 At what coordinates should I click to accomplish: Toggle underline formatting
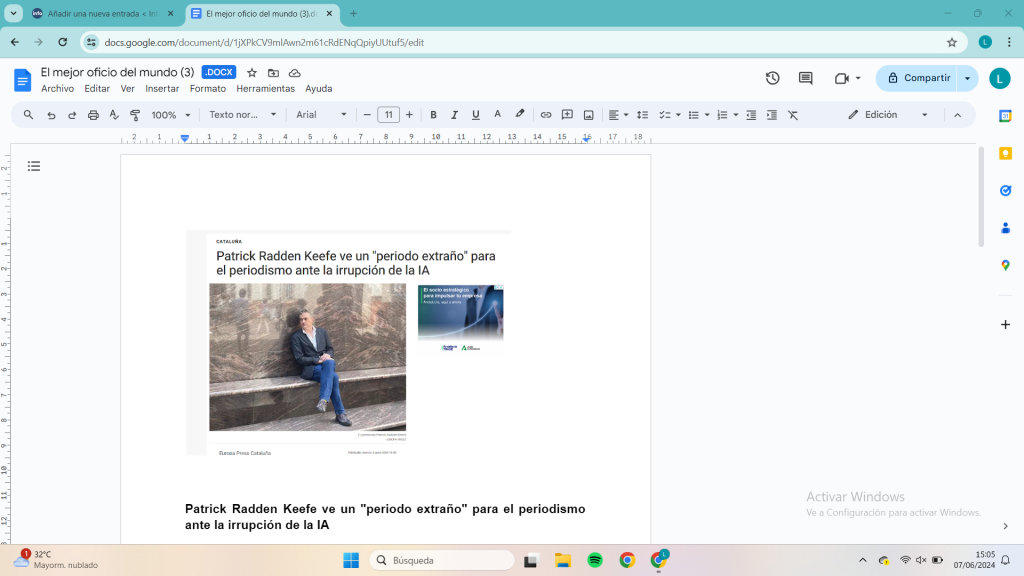tap(475, 115)
